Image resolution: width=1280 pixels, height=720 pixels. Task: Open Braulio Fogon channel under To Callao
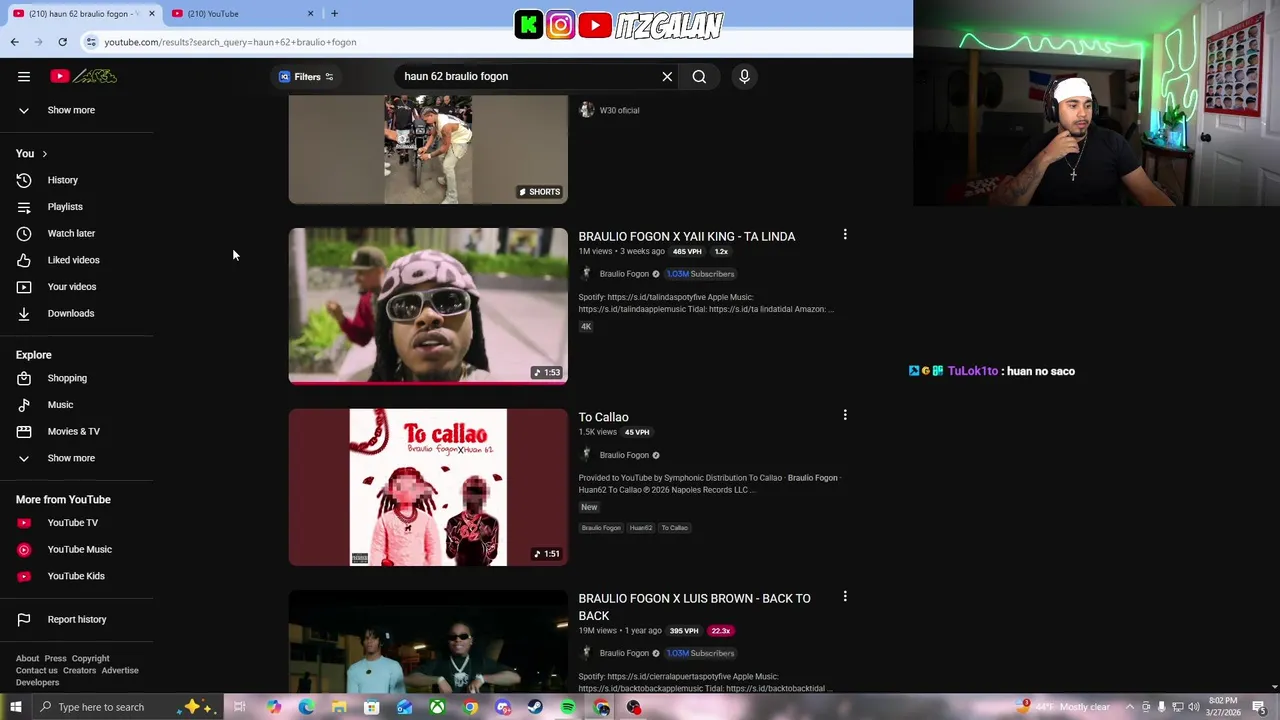pyautogui.click(x=624, y=455)
